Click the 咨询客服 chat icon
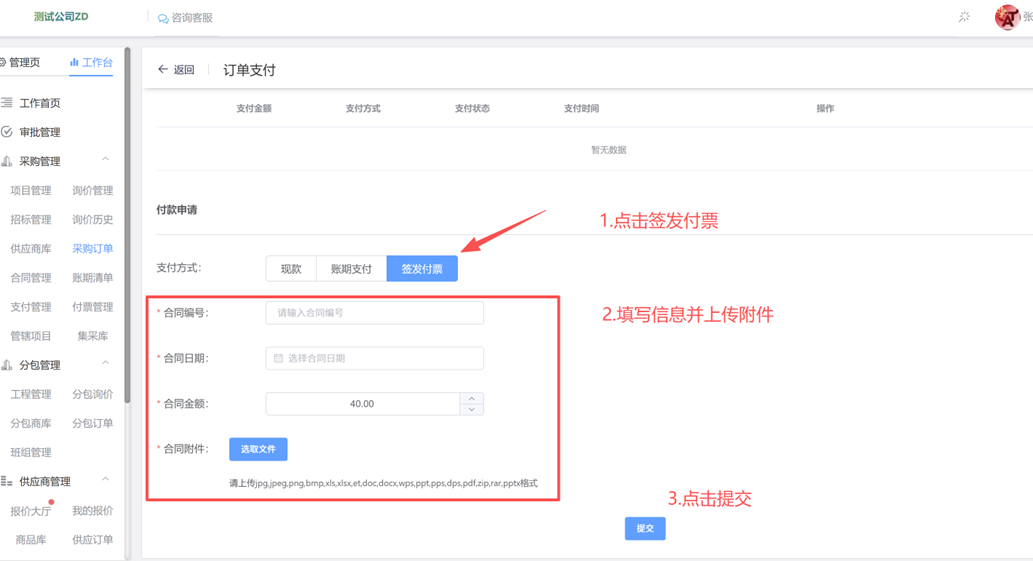Viewport: 1033px width, 561px height. [x=163, y=18]
